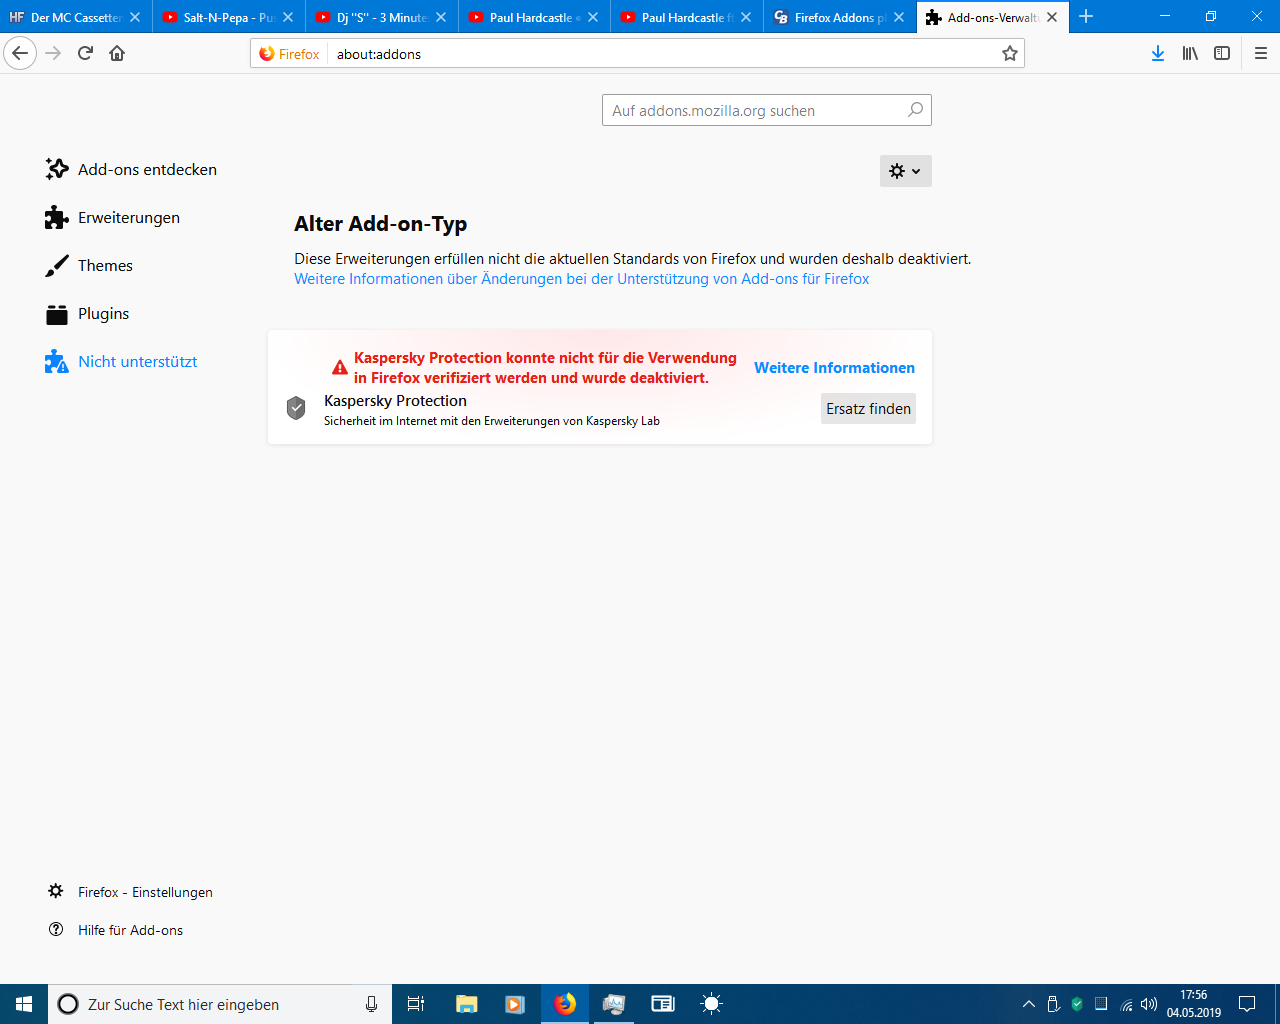1280x1024 pixels.
Task: Open the library icon
Action: point(1190,53)
